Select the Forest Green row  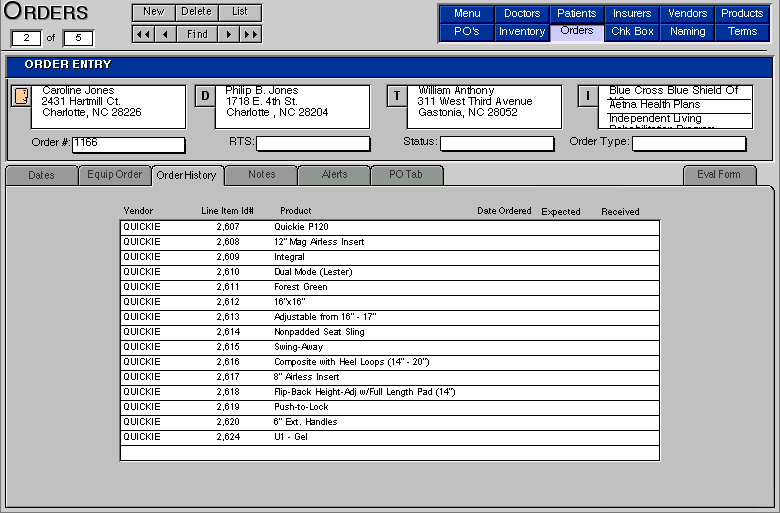(390, 287)
